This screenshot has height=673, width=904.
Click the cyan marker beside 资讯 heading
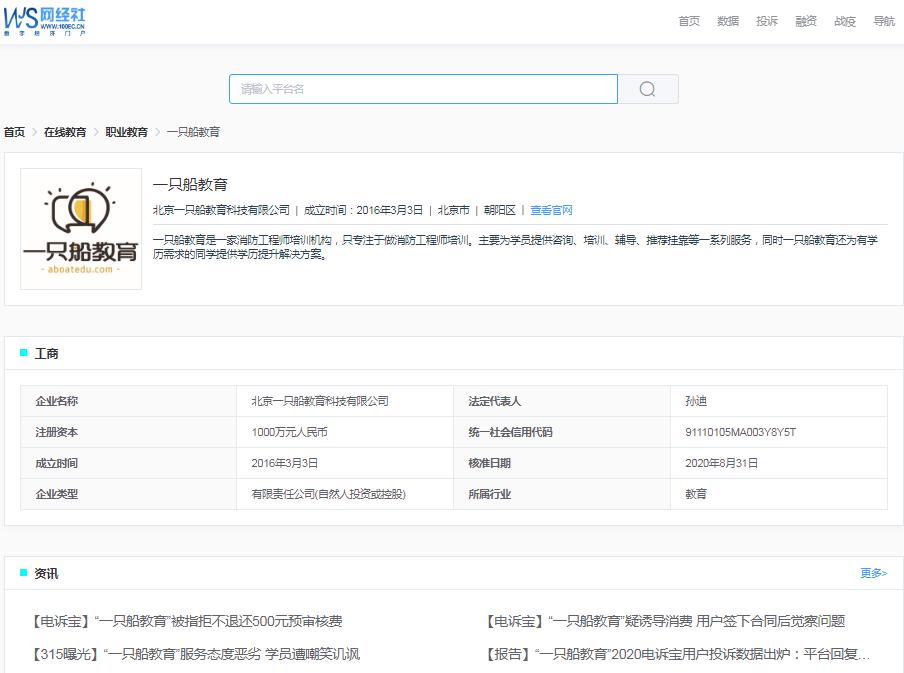coord(22,572)
